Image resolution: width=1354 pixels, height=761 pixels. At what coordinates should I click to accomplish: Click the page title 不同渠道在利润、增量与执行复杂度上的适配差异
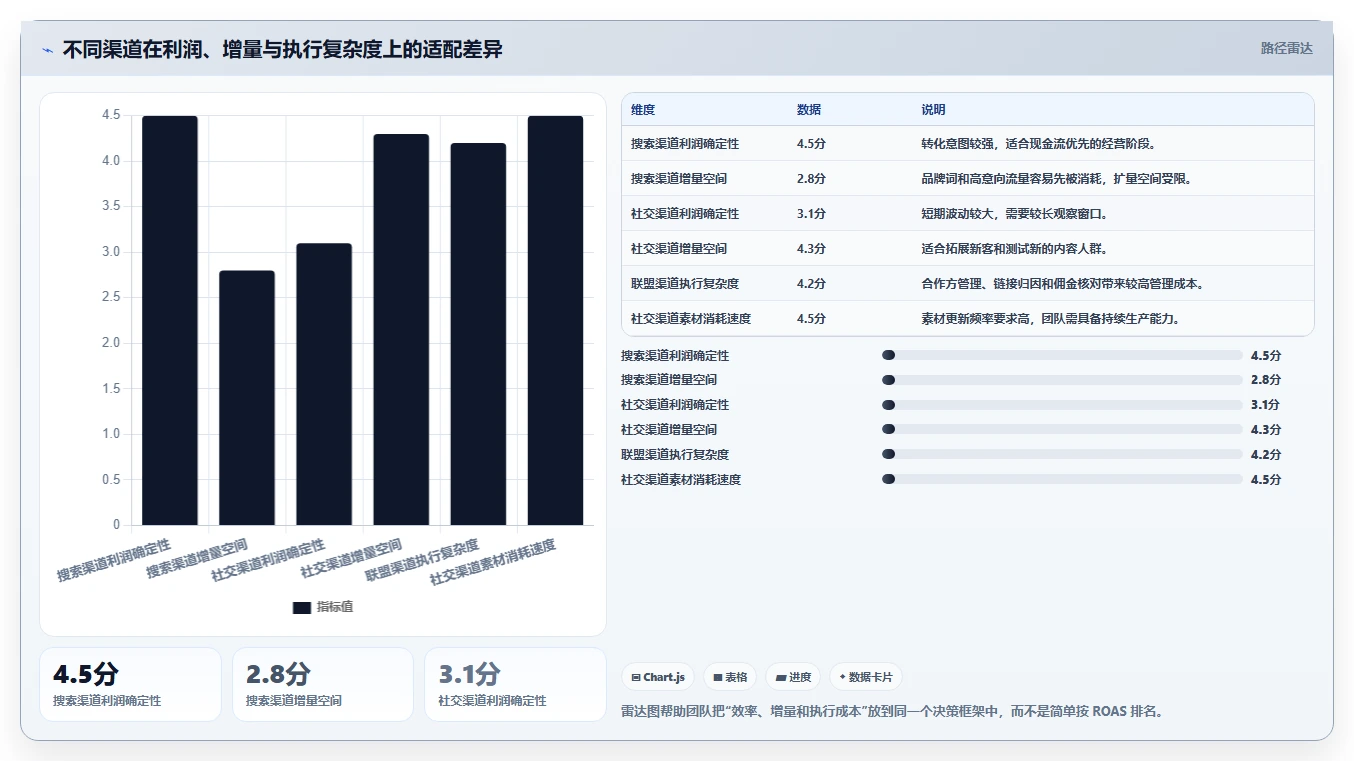click(x=282, y=49)
